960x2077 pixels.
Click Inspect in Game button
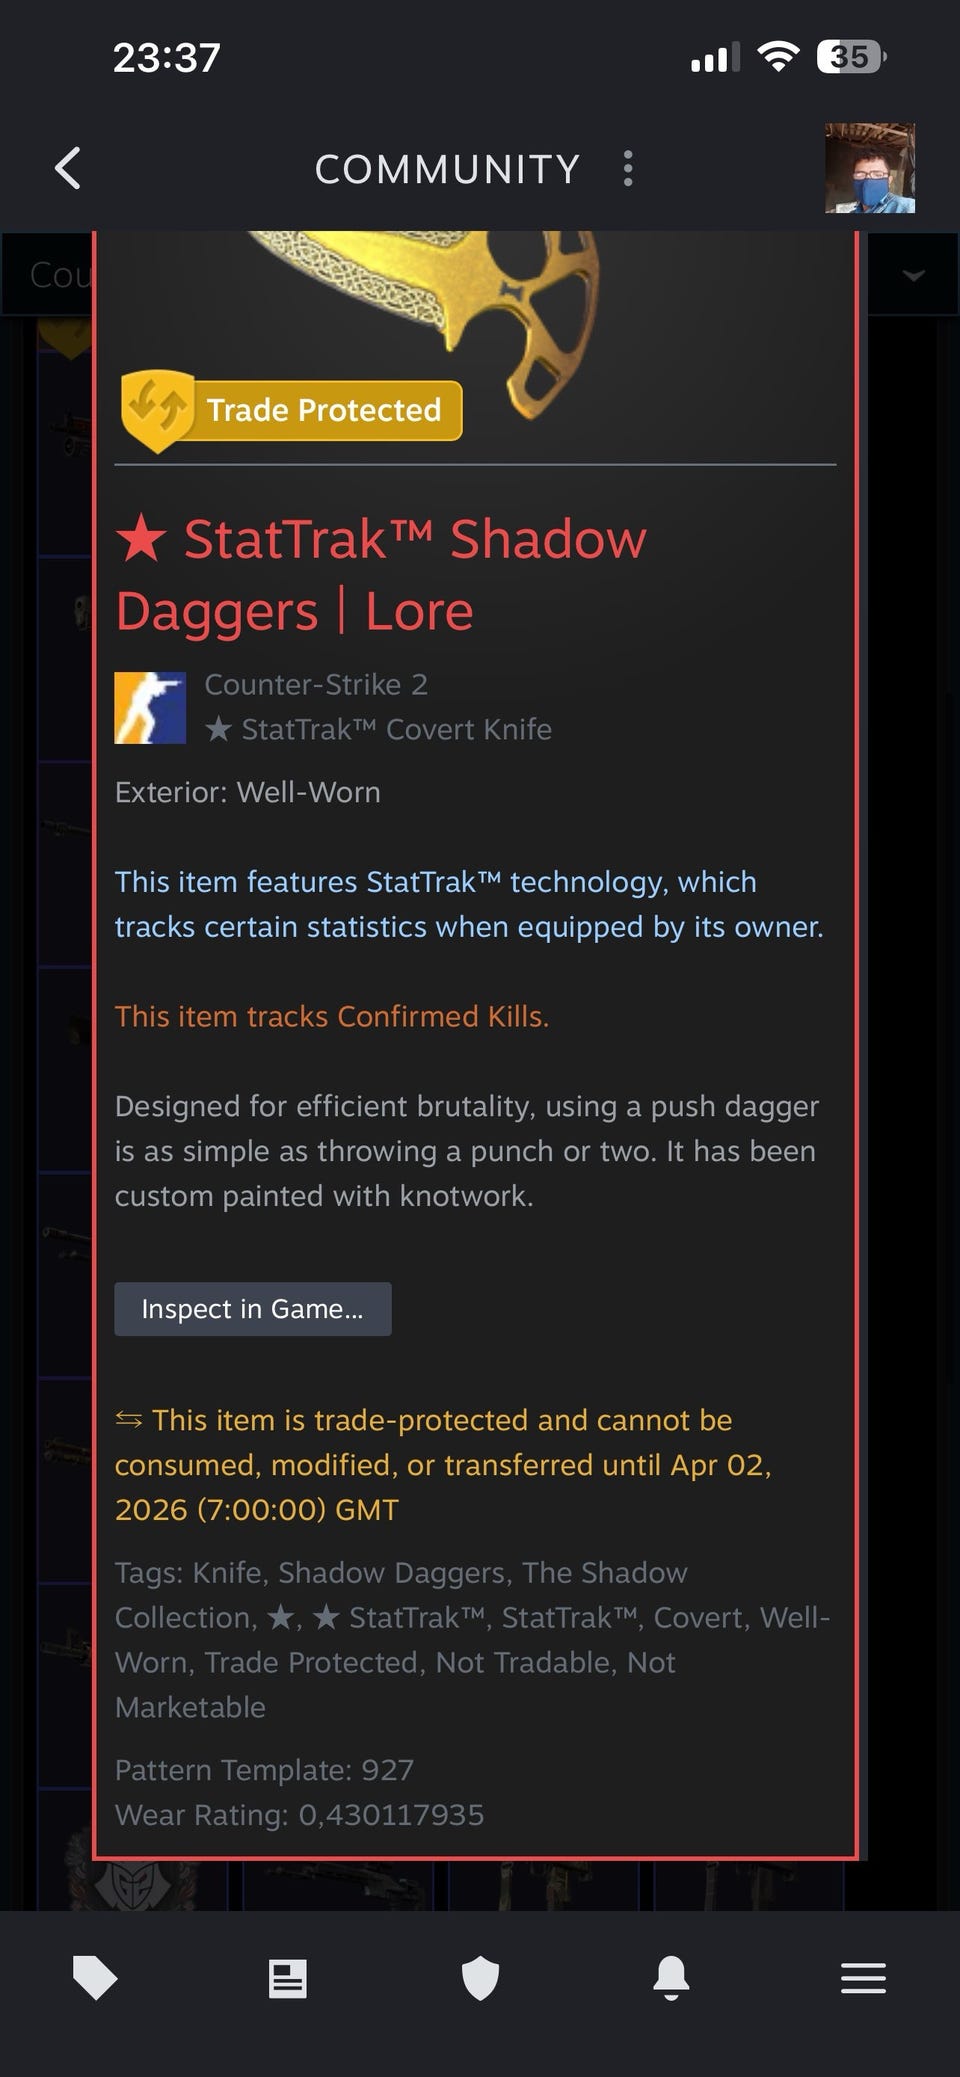tap(253, 1308)
